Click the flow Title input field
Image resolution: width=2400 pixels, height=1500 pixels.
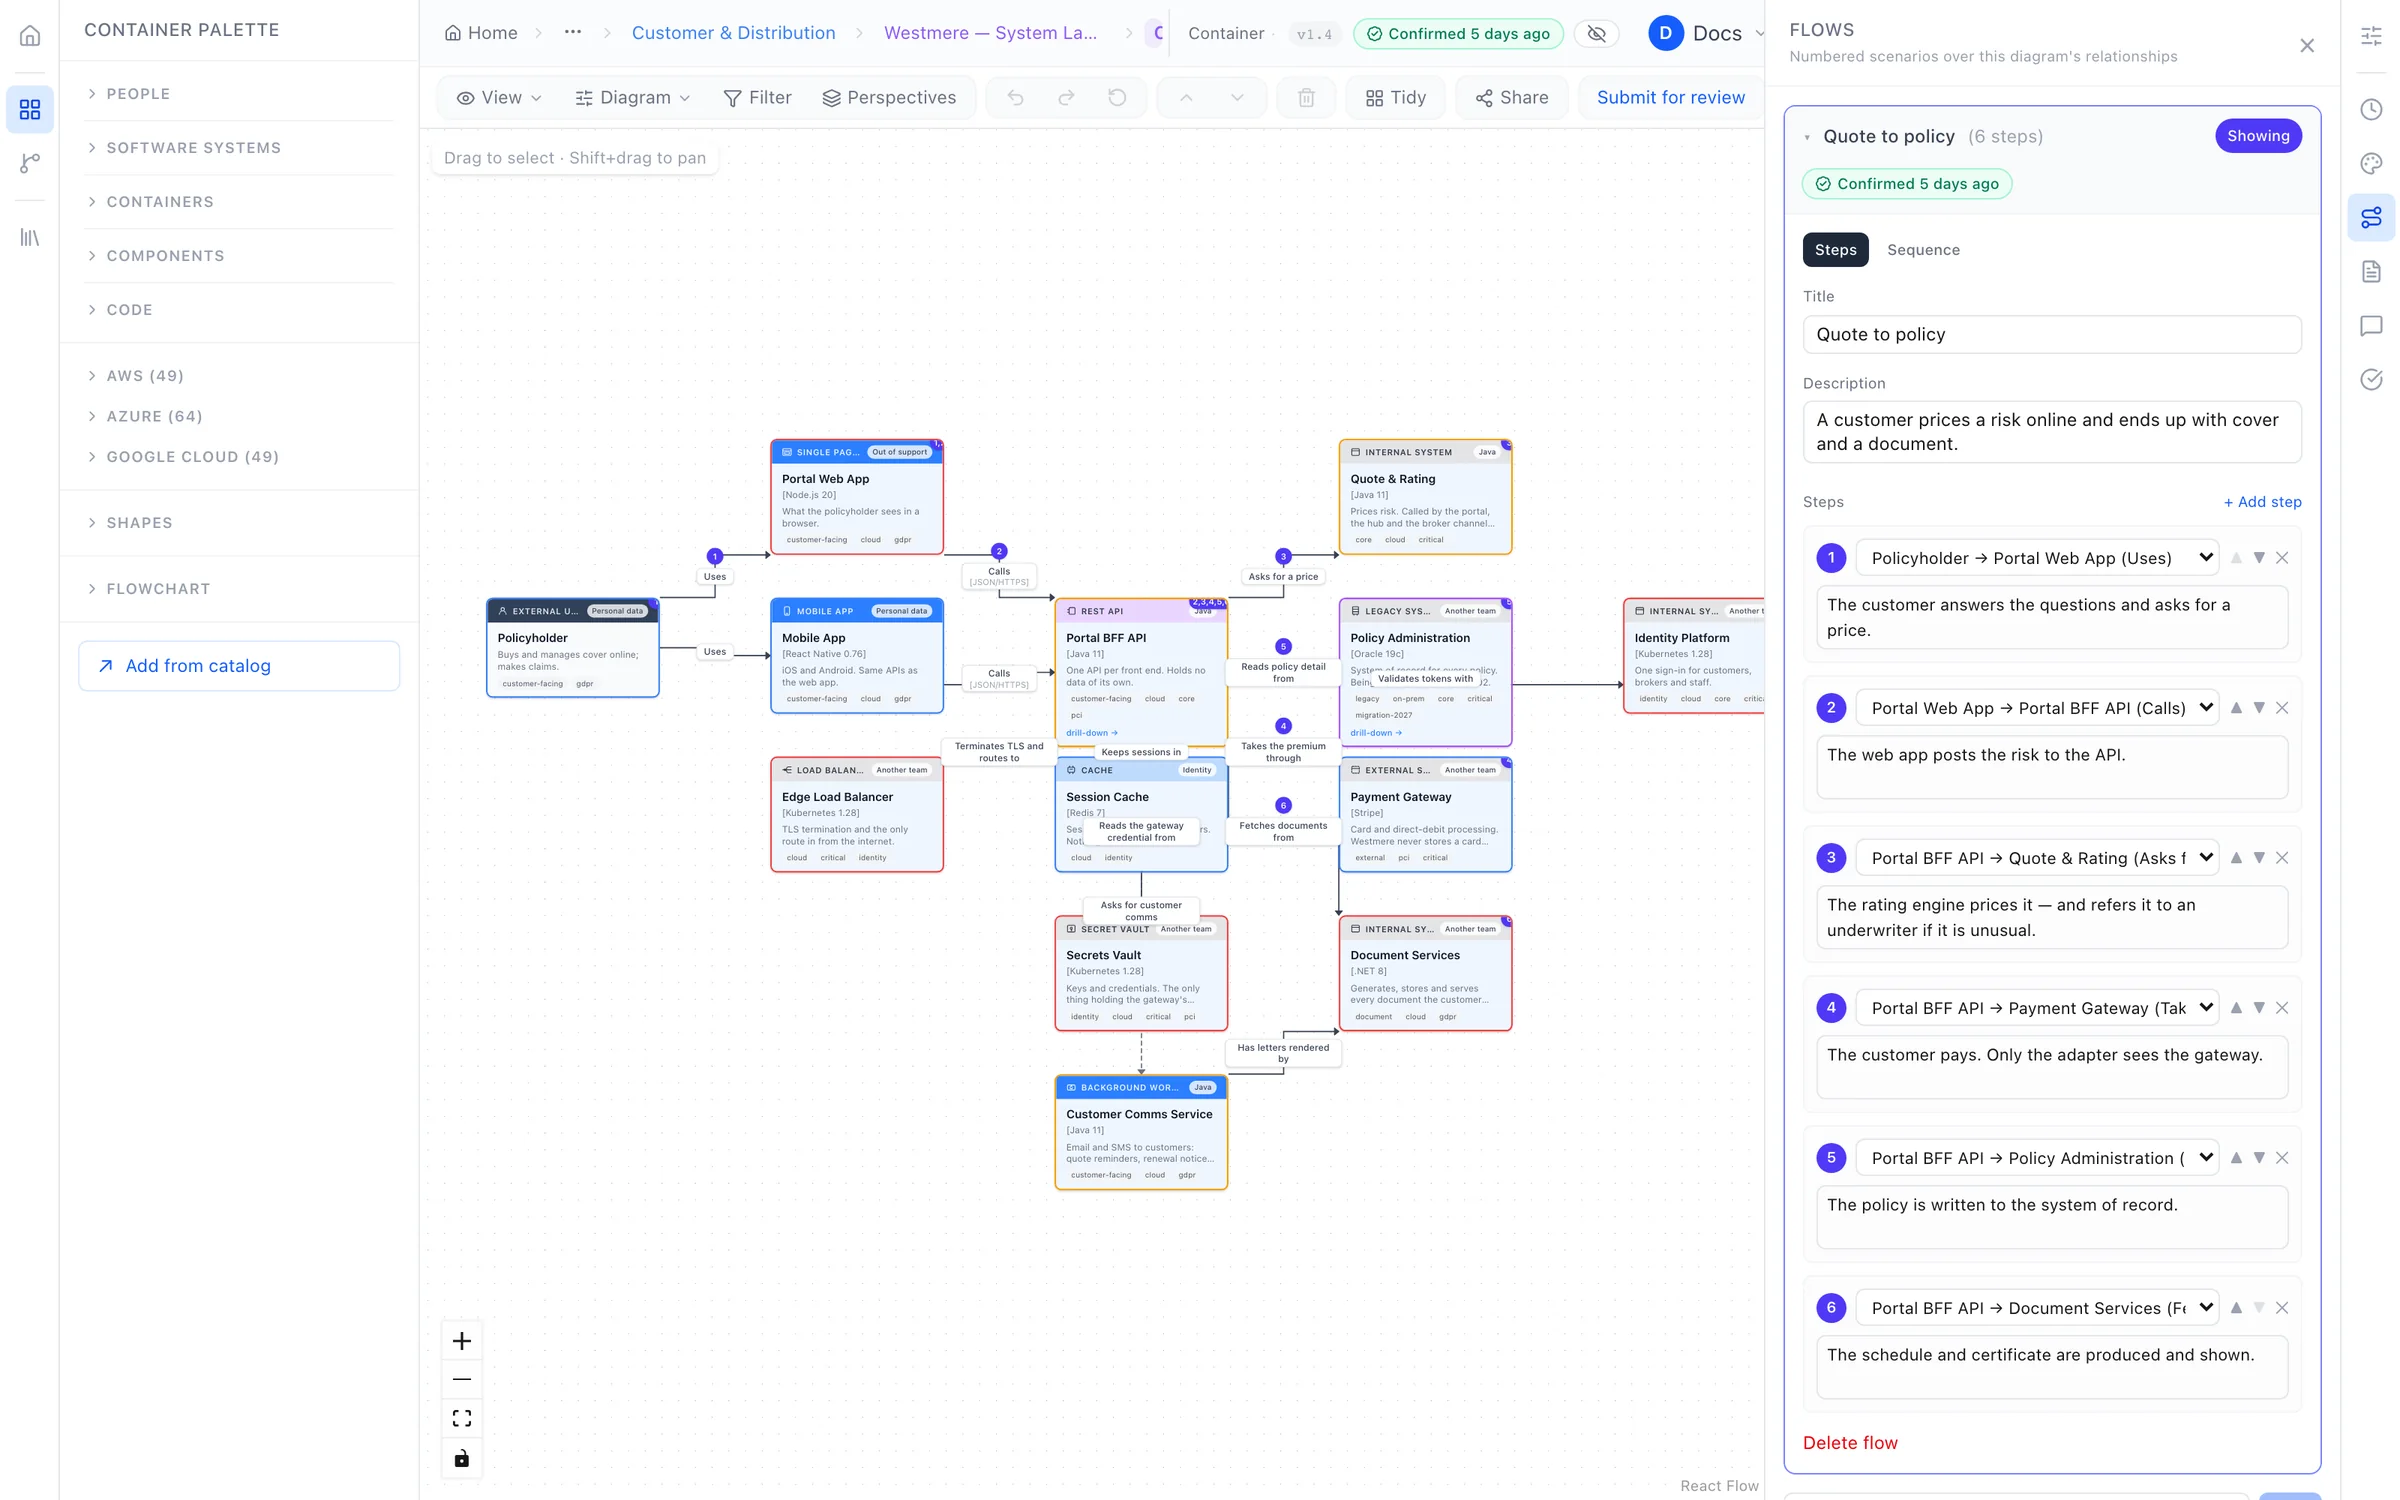(x=2051, y=335)
